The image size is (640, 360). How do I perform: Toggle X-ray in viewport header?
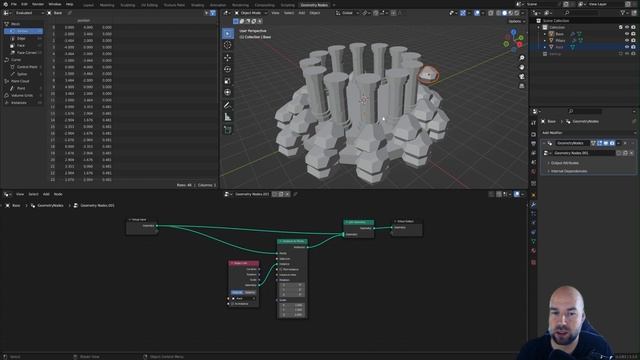pos(491,13)
